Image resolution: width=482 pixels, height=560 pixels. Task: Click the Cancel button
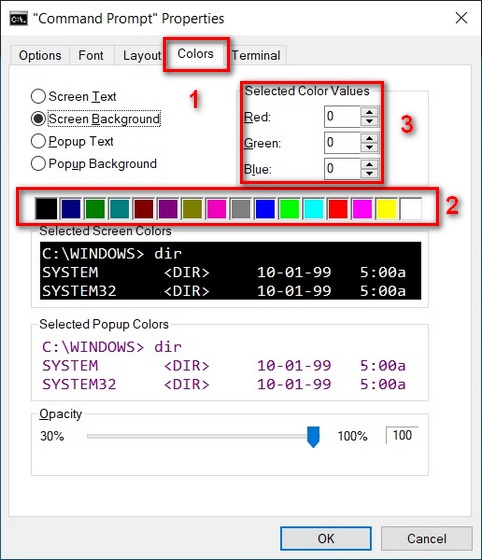[427, 538]
